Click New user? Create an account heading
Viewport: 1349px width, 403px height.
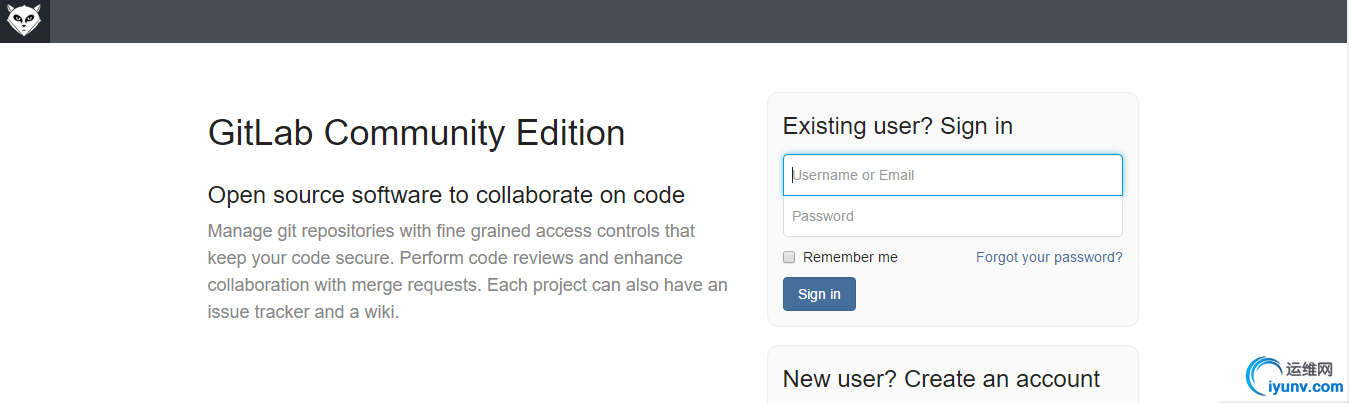(941, 379)
